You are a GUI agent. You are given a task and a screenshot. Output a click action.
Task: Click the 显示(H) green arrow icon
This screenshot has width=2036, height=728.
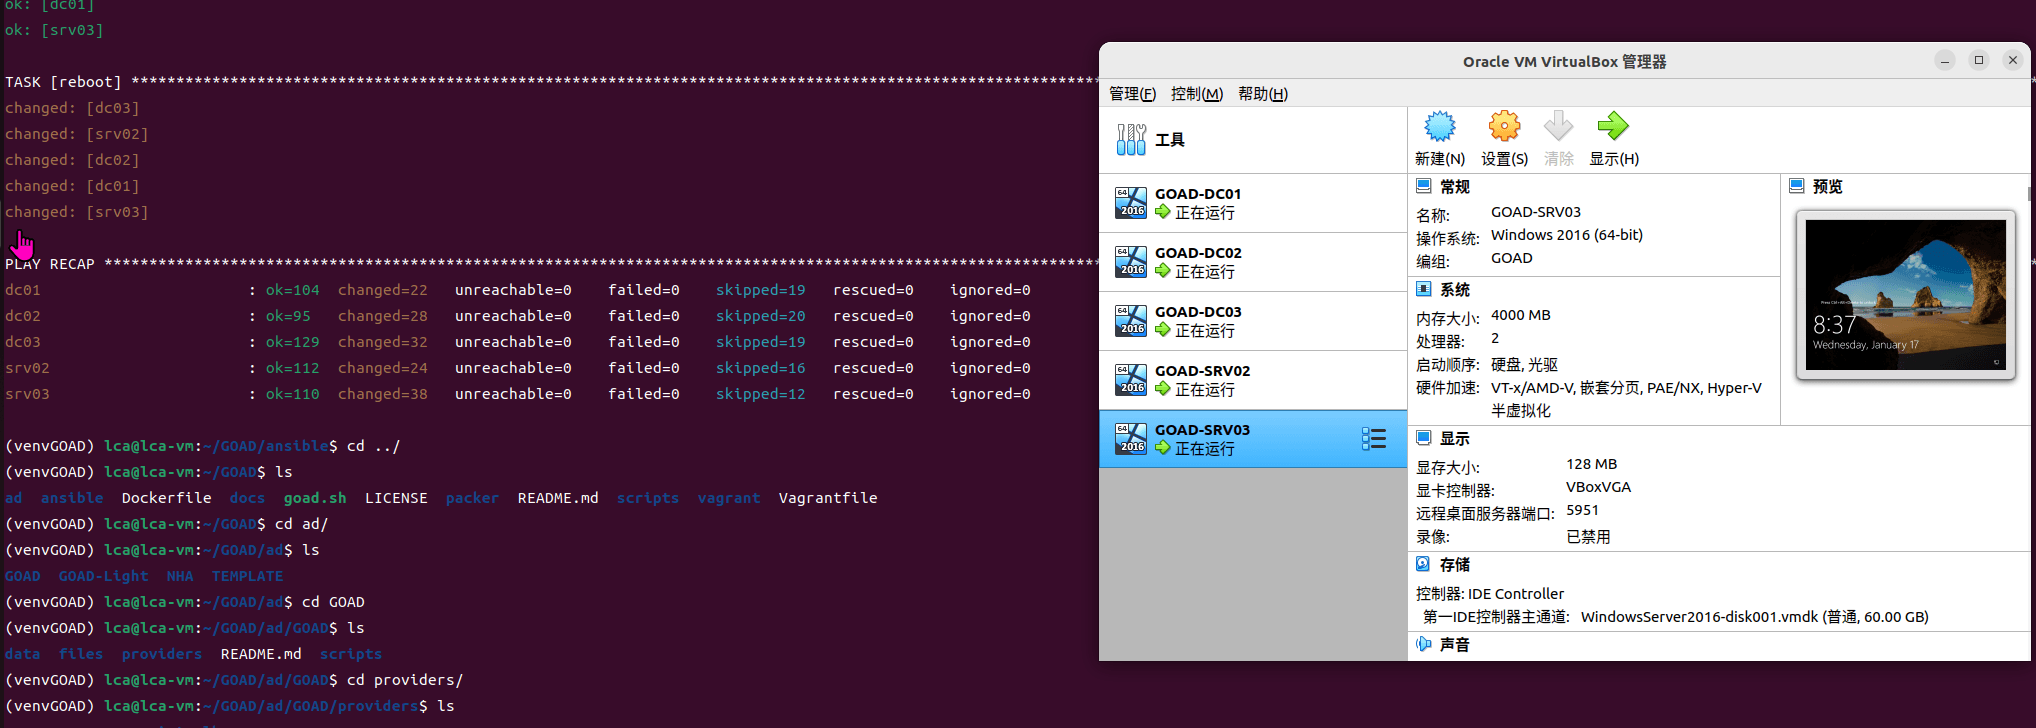click(x=1613, y=127)
